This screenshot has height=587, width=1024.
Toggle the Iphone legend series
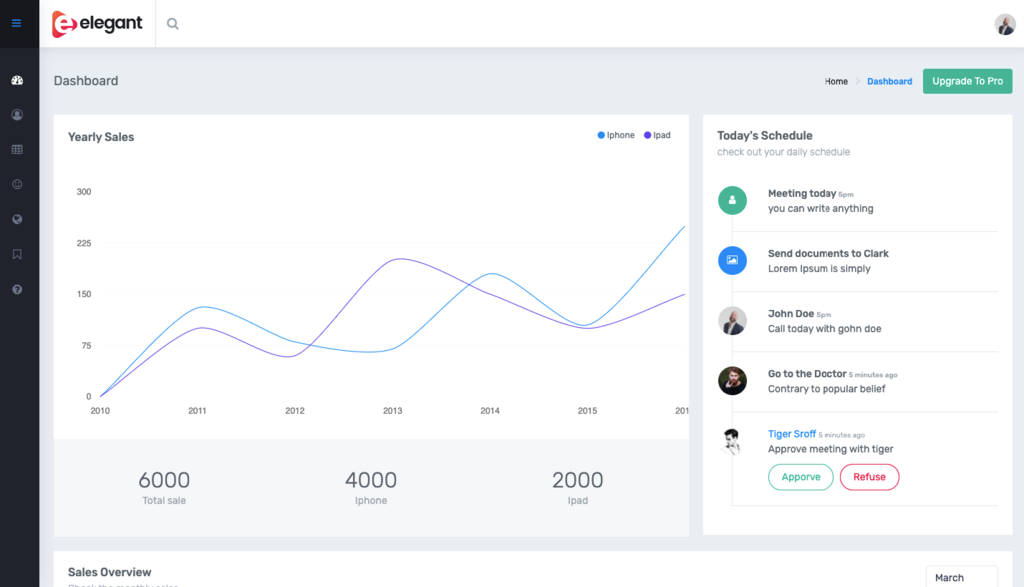616,135
